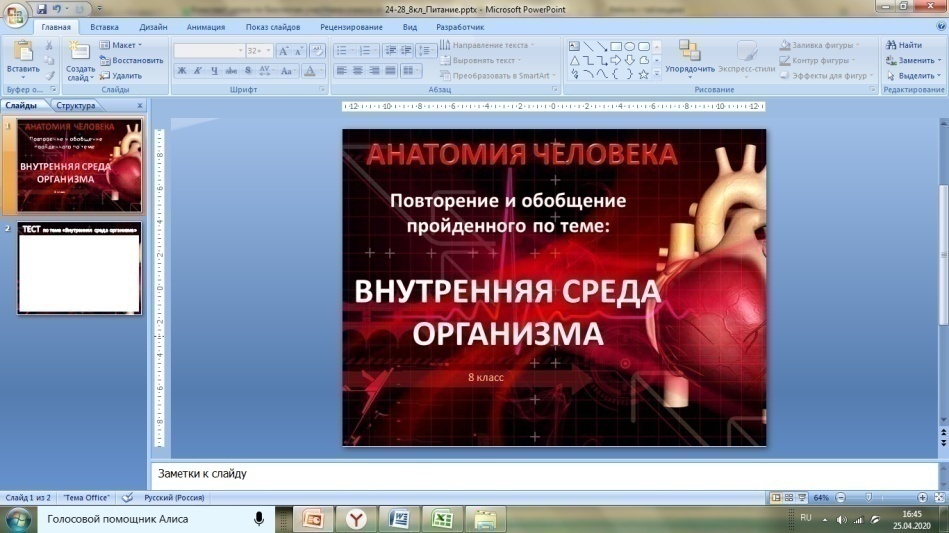Open the Макет layout dropdown
The height and width of the screenshot is (533, 949).
click(x=125, y=45)
